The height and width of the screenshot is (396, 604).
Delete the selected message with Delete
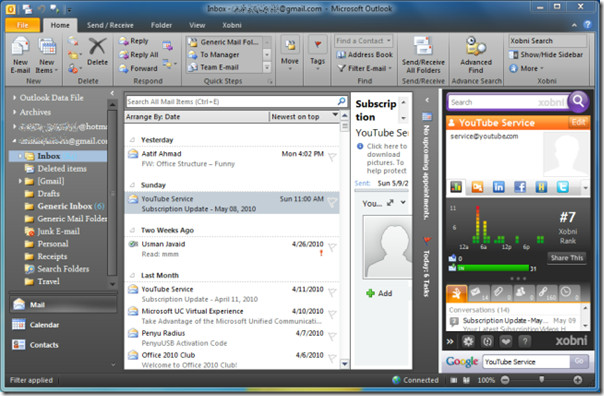(x=97, y=52)
